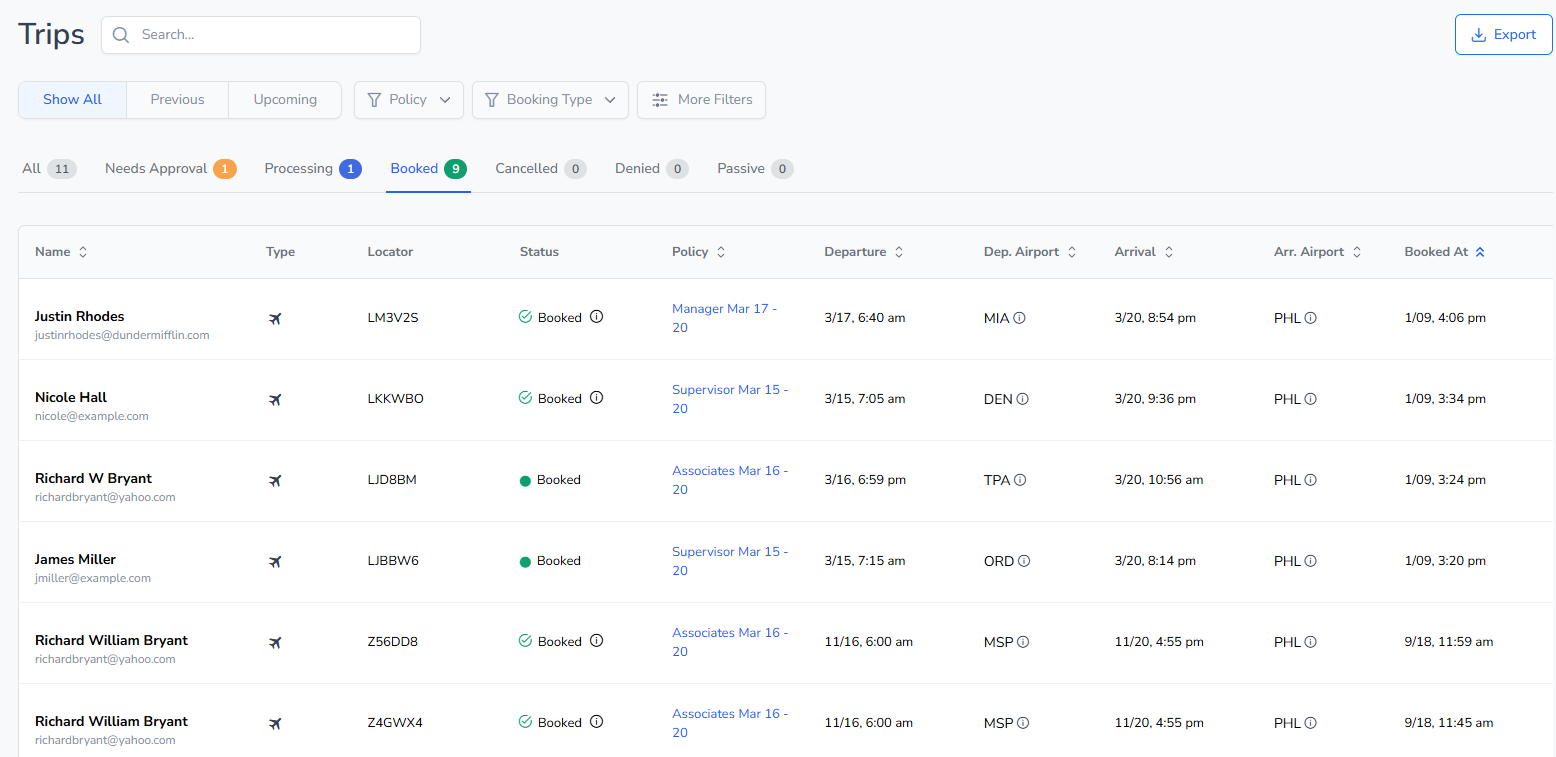Open the More Filters panel
The width and height of the screenshot is (1556, 757).
pyautogui.click(x=701, y=100)
